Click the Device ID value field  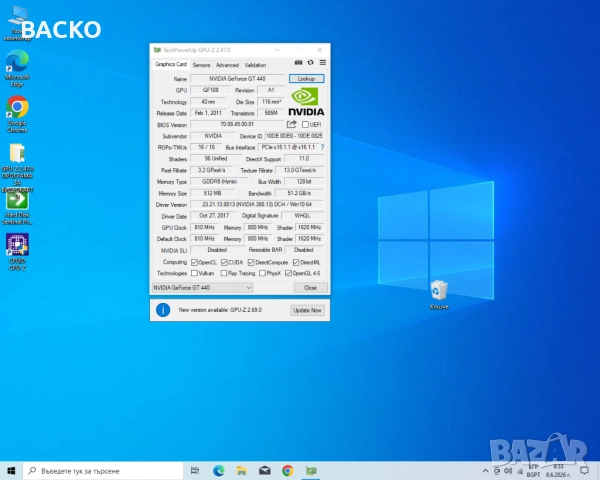pos(294,136)
